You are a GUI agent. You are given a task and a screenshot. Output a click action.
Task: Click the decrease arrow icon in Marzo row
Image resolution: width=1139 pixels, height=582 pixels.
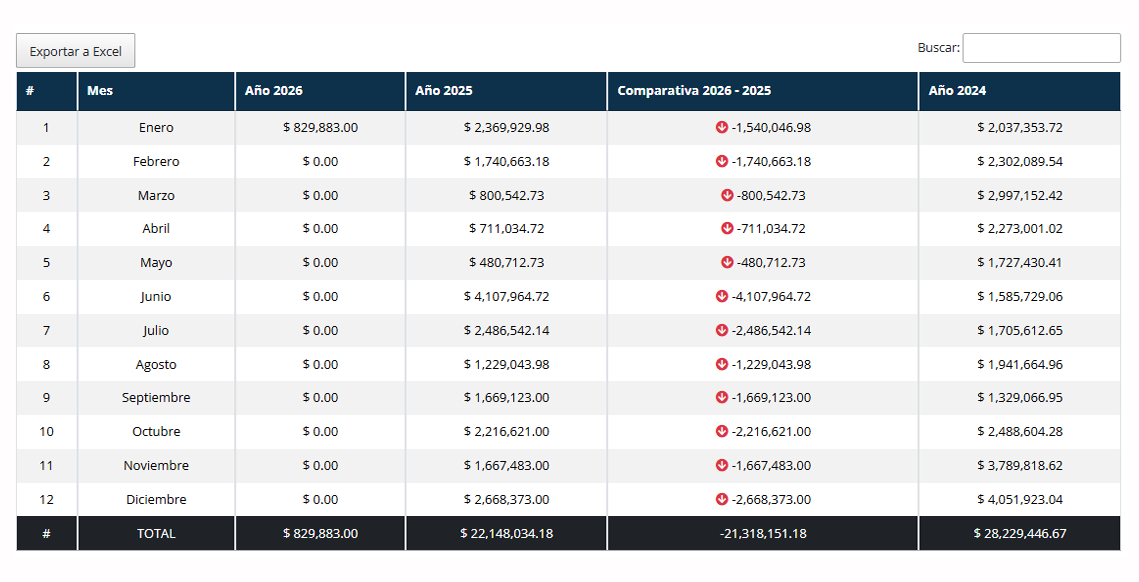point(727,195)
